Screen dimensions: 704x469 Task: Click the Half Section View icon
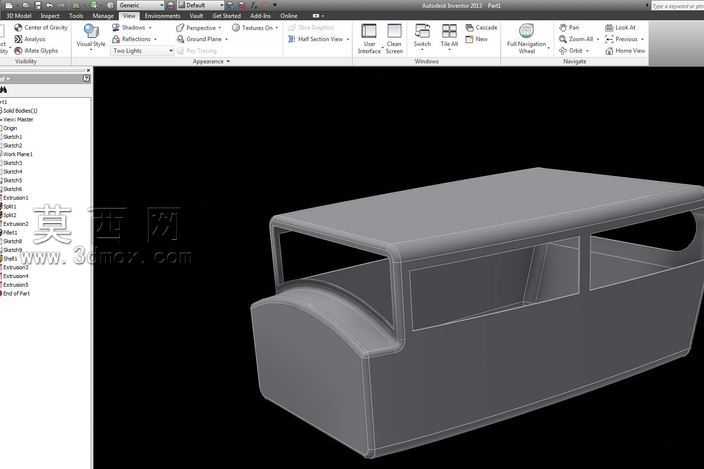(x=292, y=39)
